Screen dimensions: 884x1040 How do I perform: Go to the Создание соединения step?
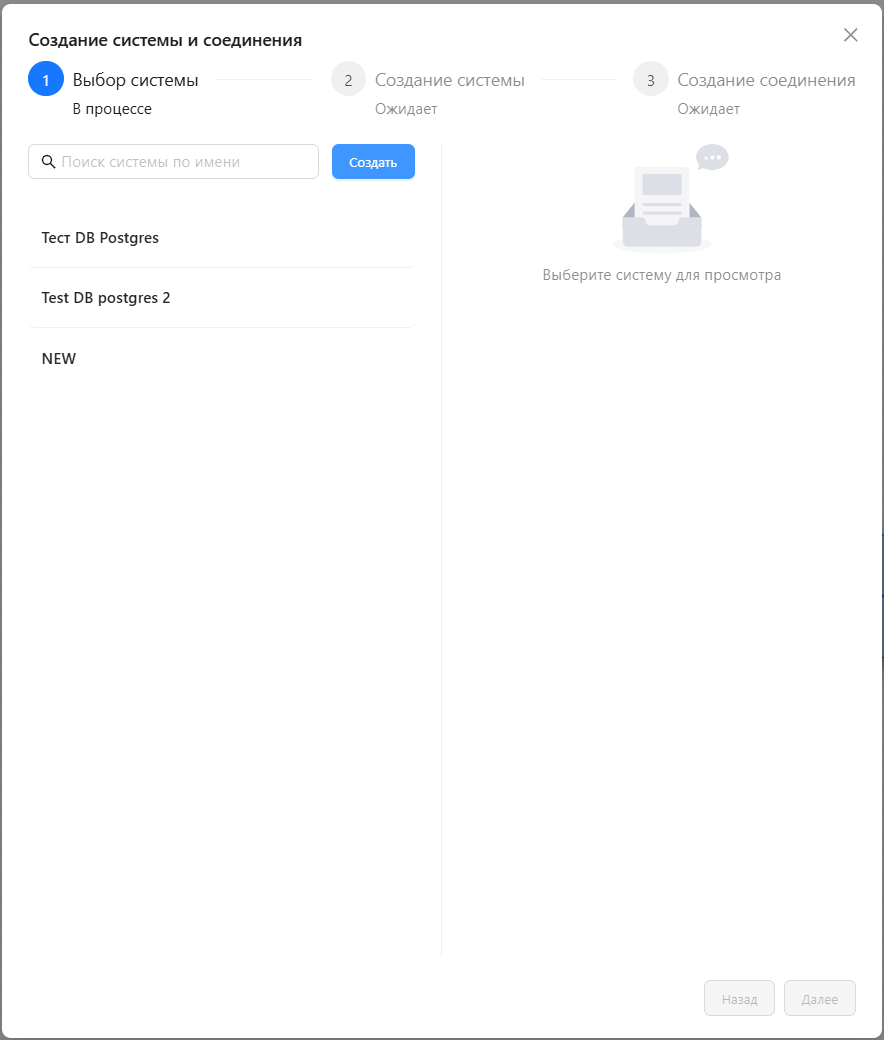click(766, 80)
